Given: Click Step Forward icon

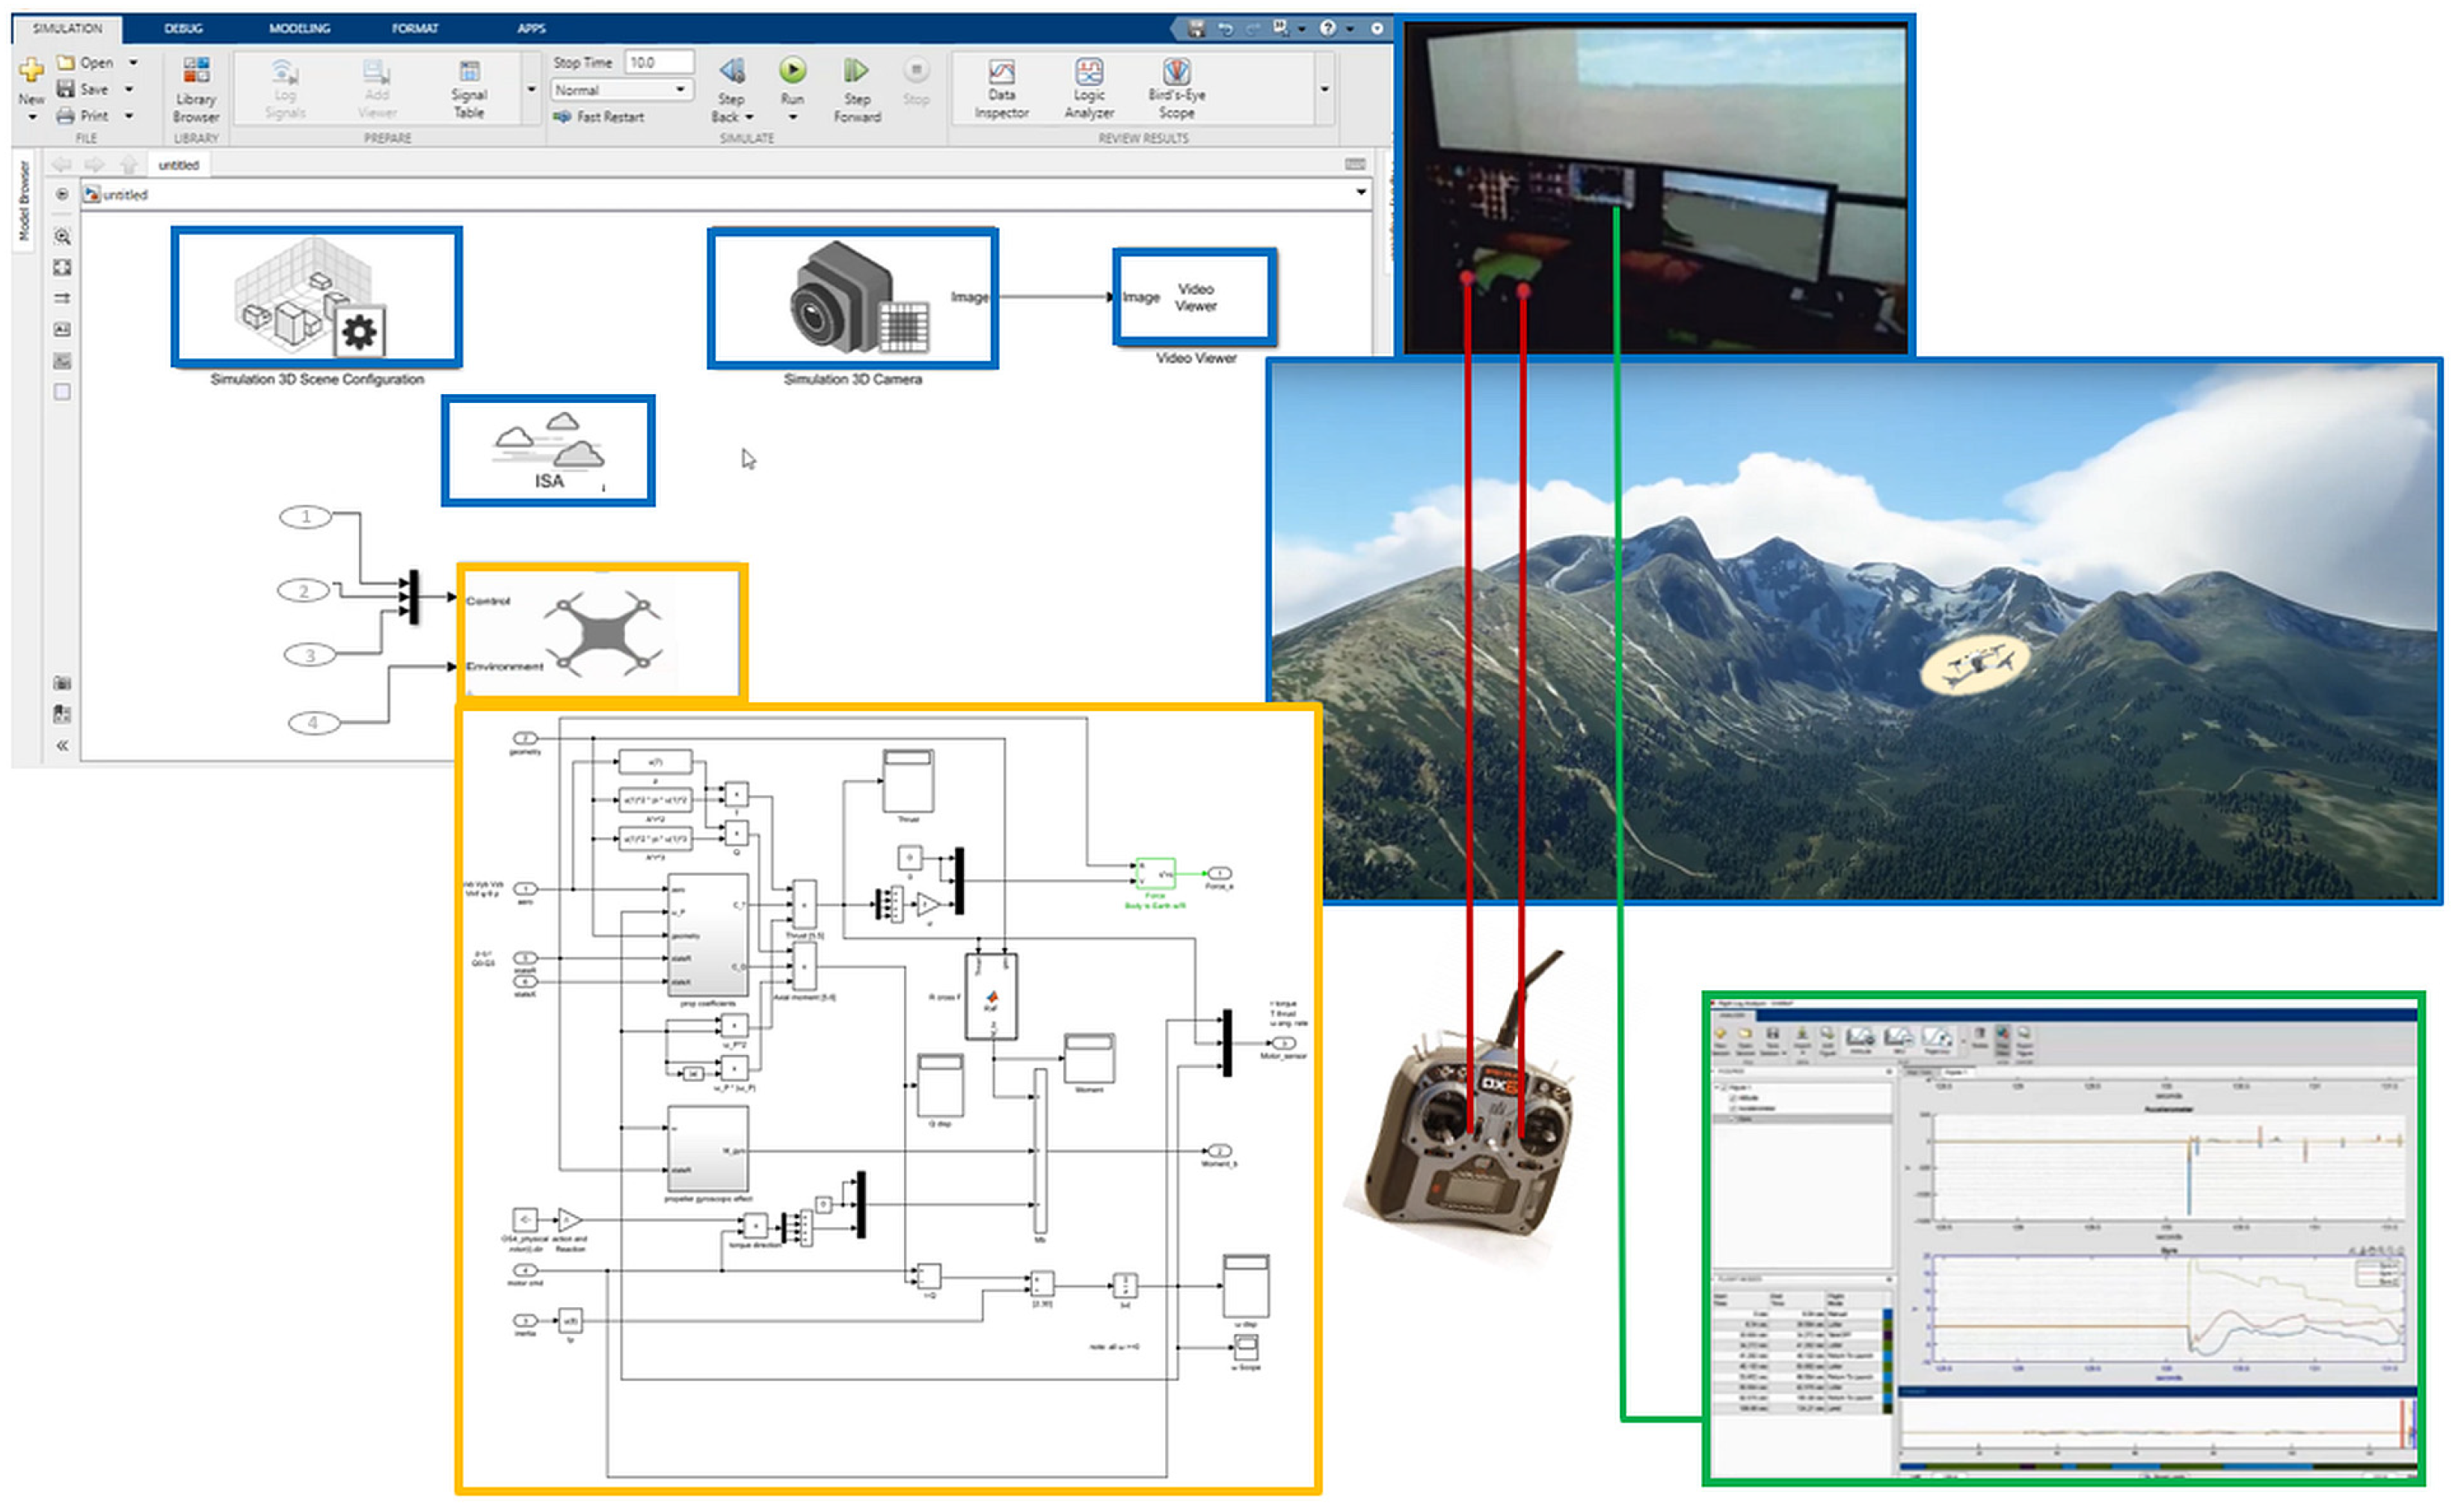Looking at the screenshot, I should (856, 70).
